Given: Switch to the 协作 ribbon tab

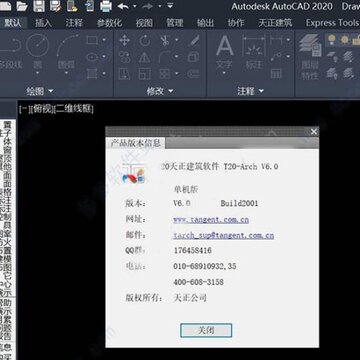Looking at the screenshot, I should pos(236,23).
